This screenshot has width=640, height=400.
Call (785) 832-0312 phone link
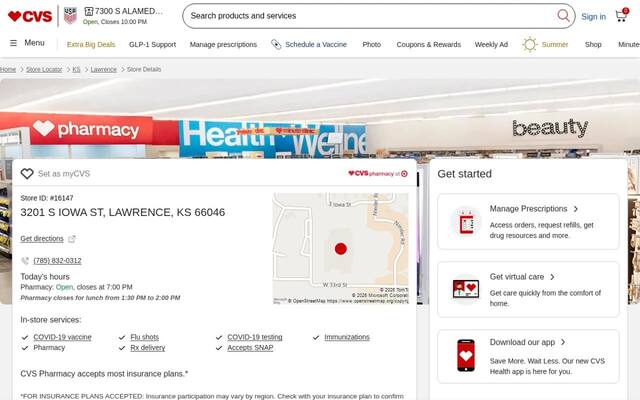pyautogui.click(x=57, y=261)
